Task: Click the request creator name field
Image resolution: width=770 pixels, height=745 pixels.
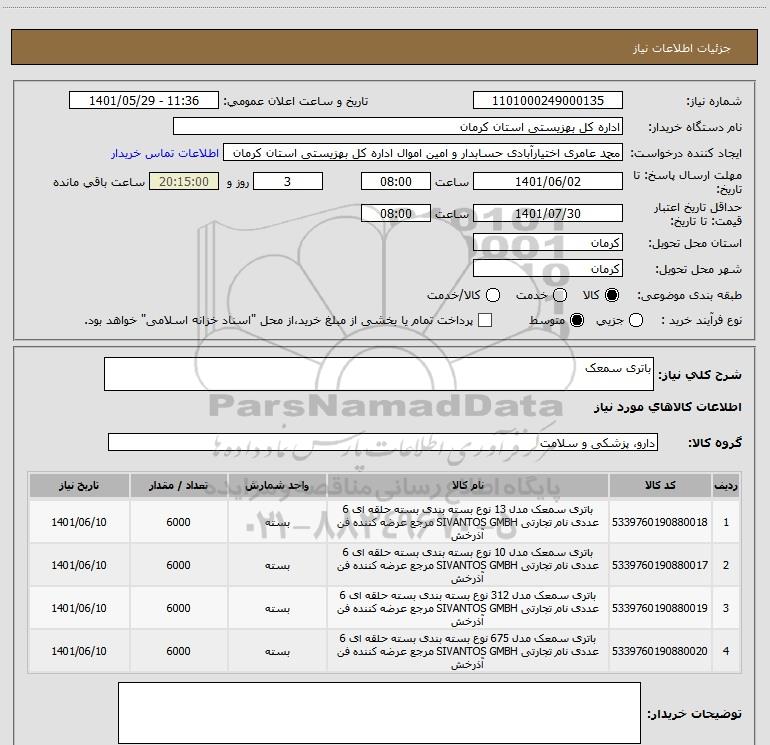Action: (423, 153)
